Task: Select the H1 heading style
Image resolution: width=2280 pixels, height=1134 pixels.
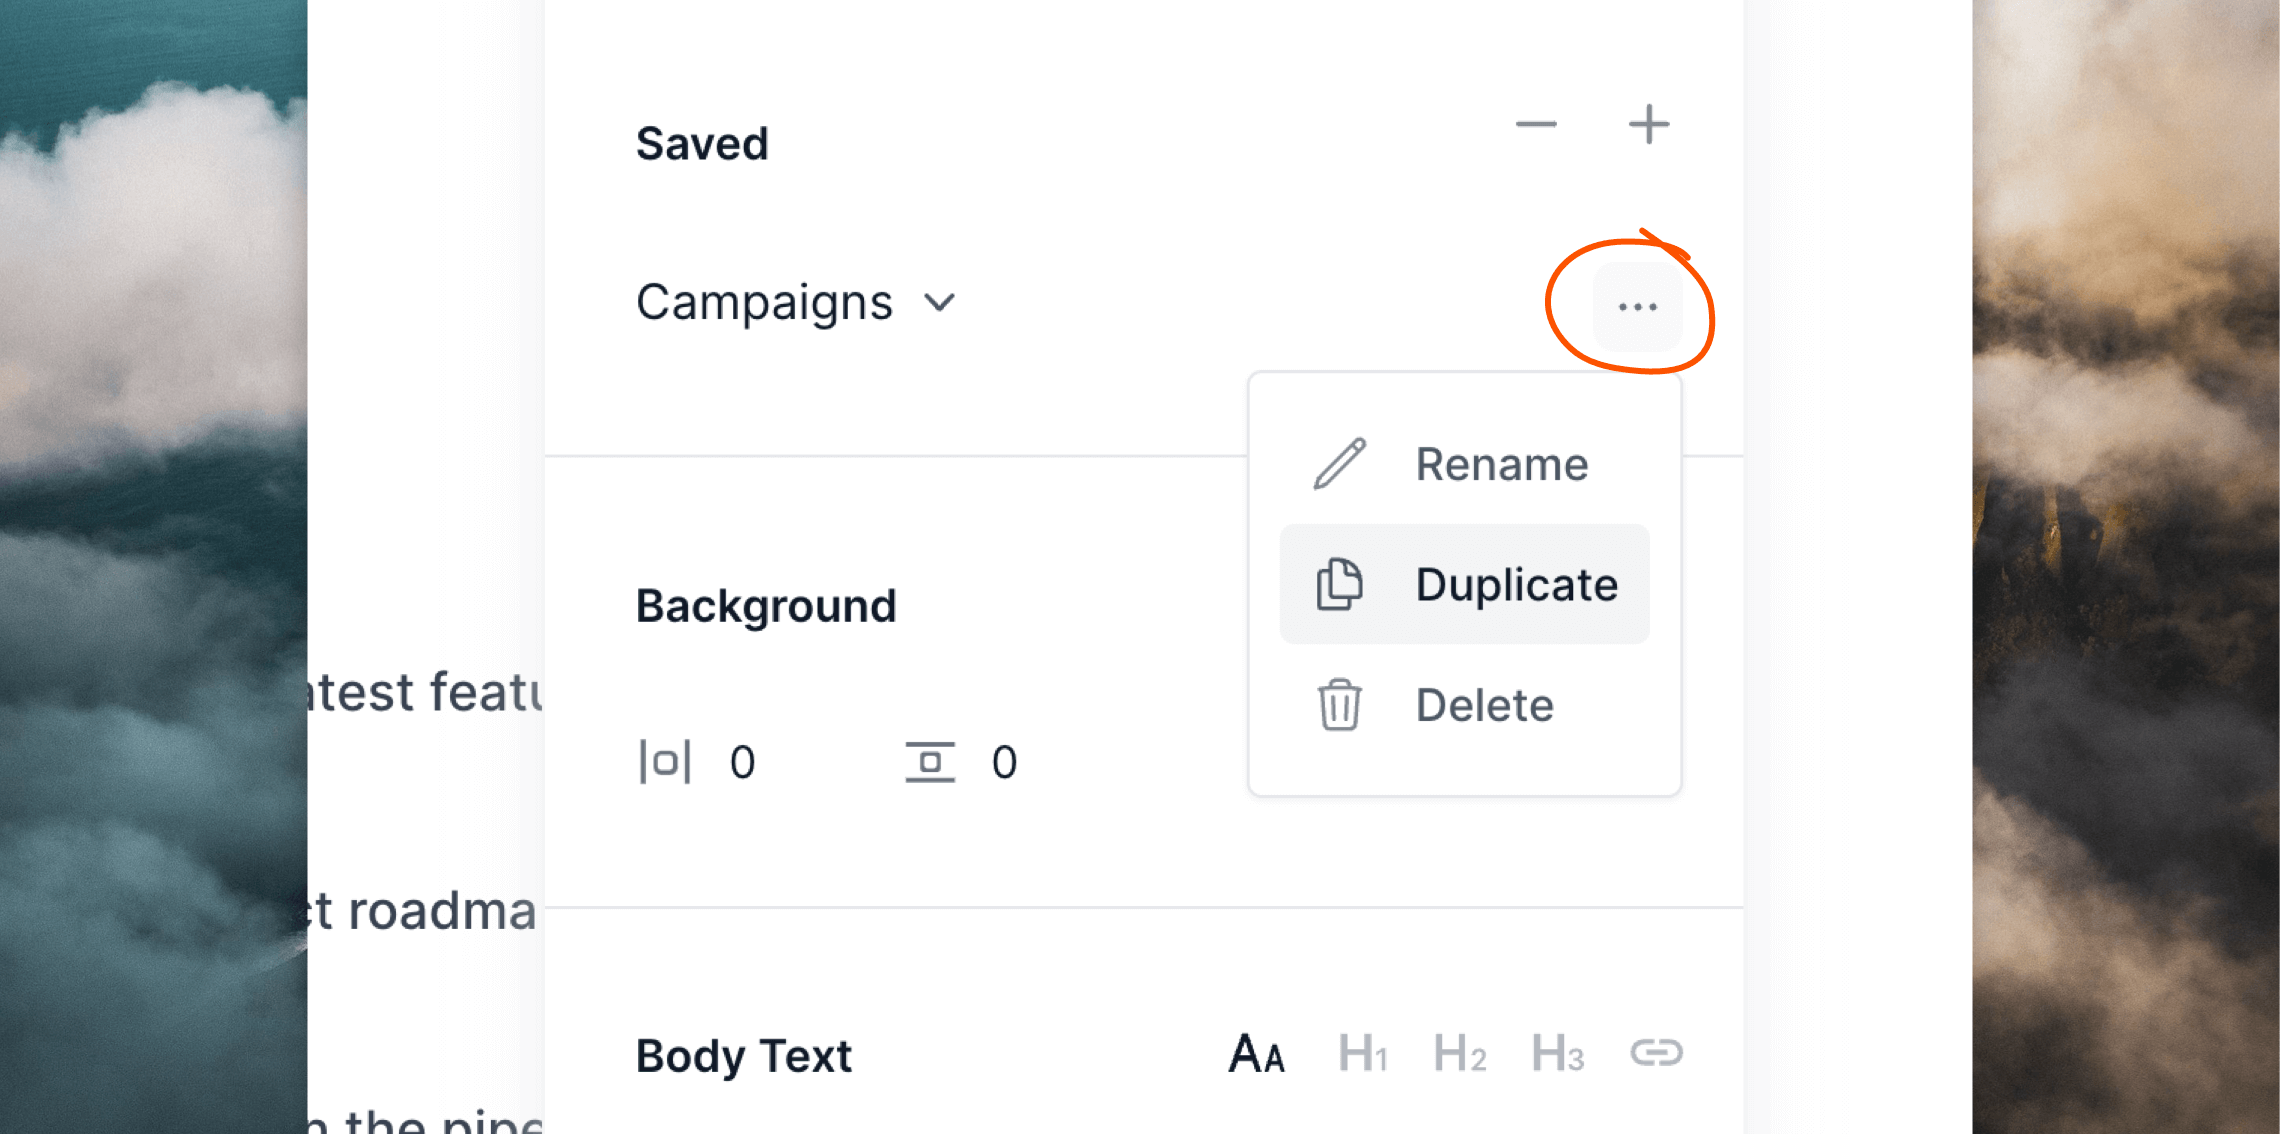Action: (x=1363, y=1054)
